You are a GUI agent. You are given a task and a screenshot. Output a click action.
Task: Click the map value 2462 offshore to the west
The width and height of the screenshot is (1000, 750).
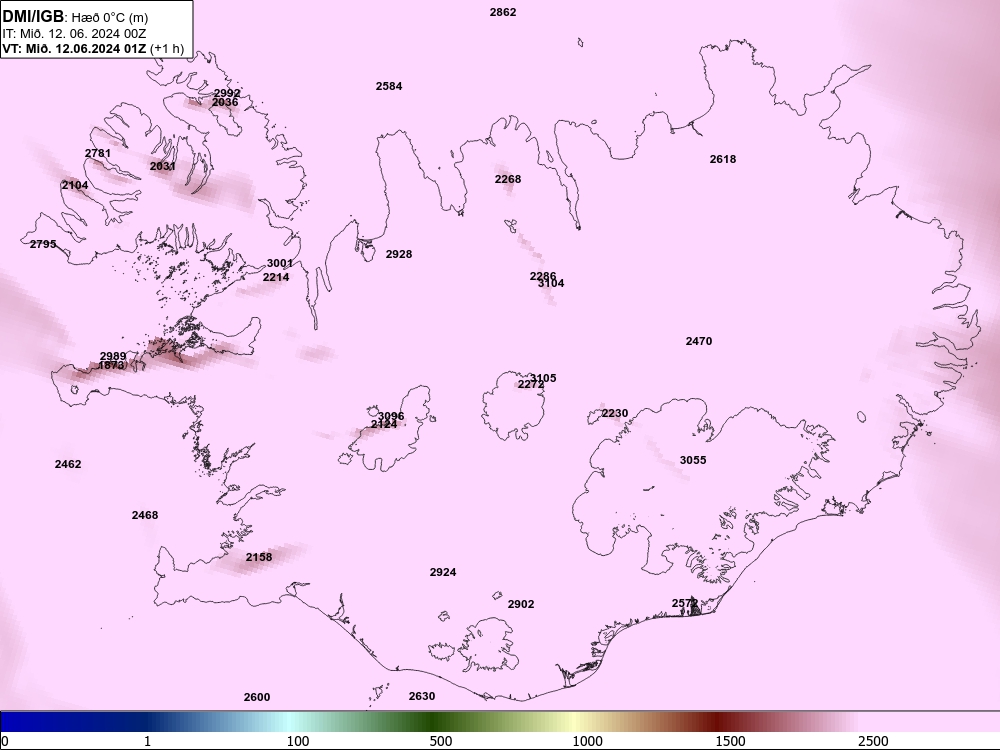coord(68,464)
